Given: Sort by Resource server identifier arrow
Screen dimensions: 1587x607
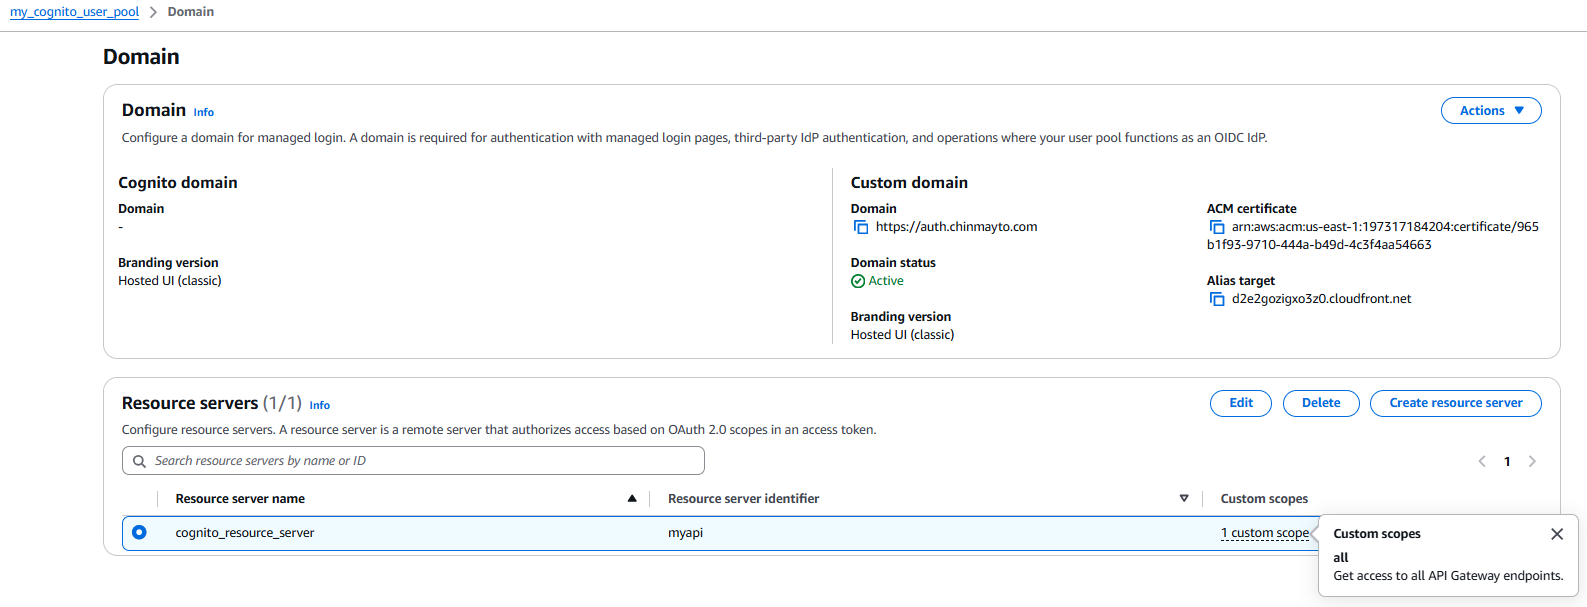Looking at the screenshot, I should click(1184, 498).
